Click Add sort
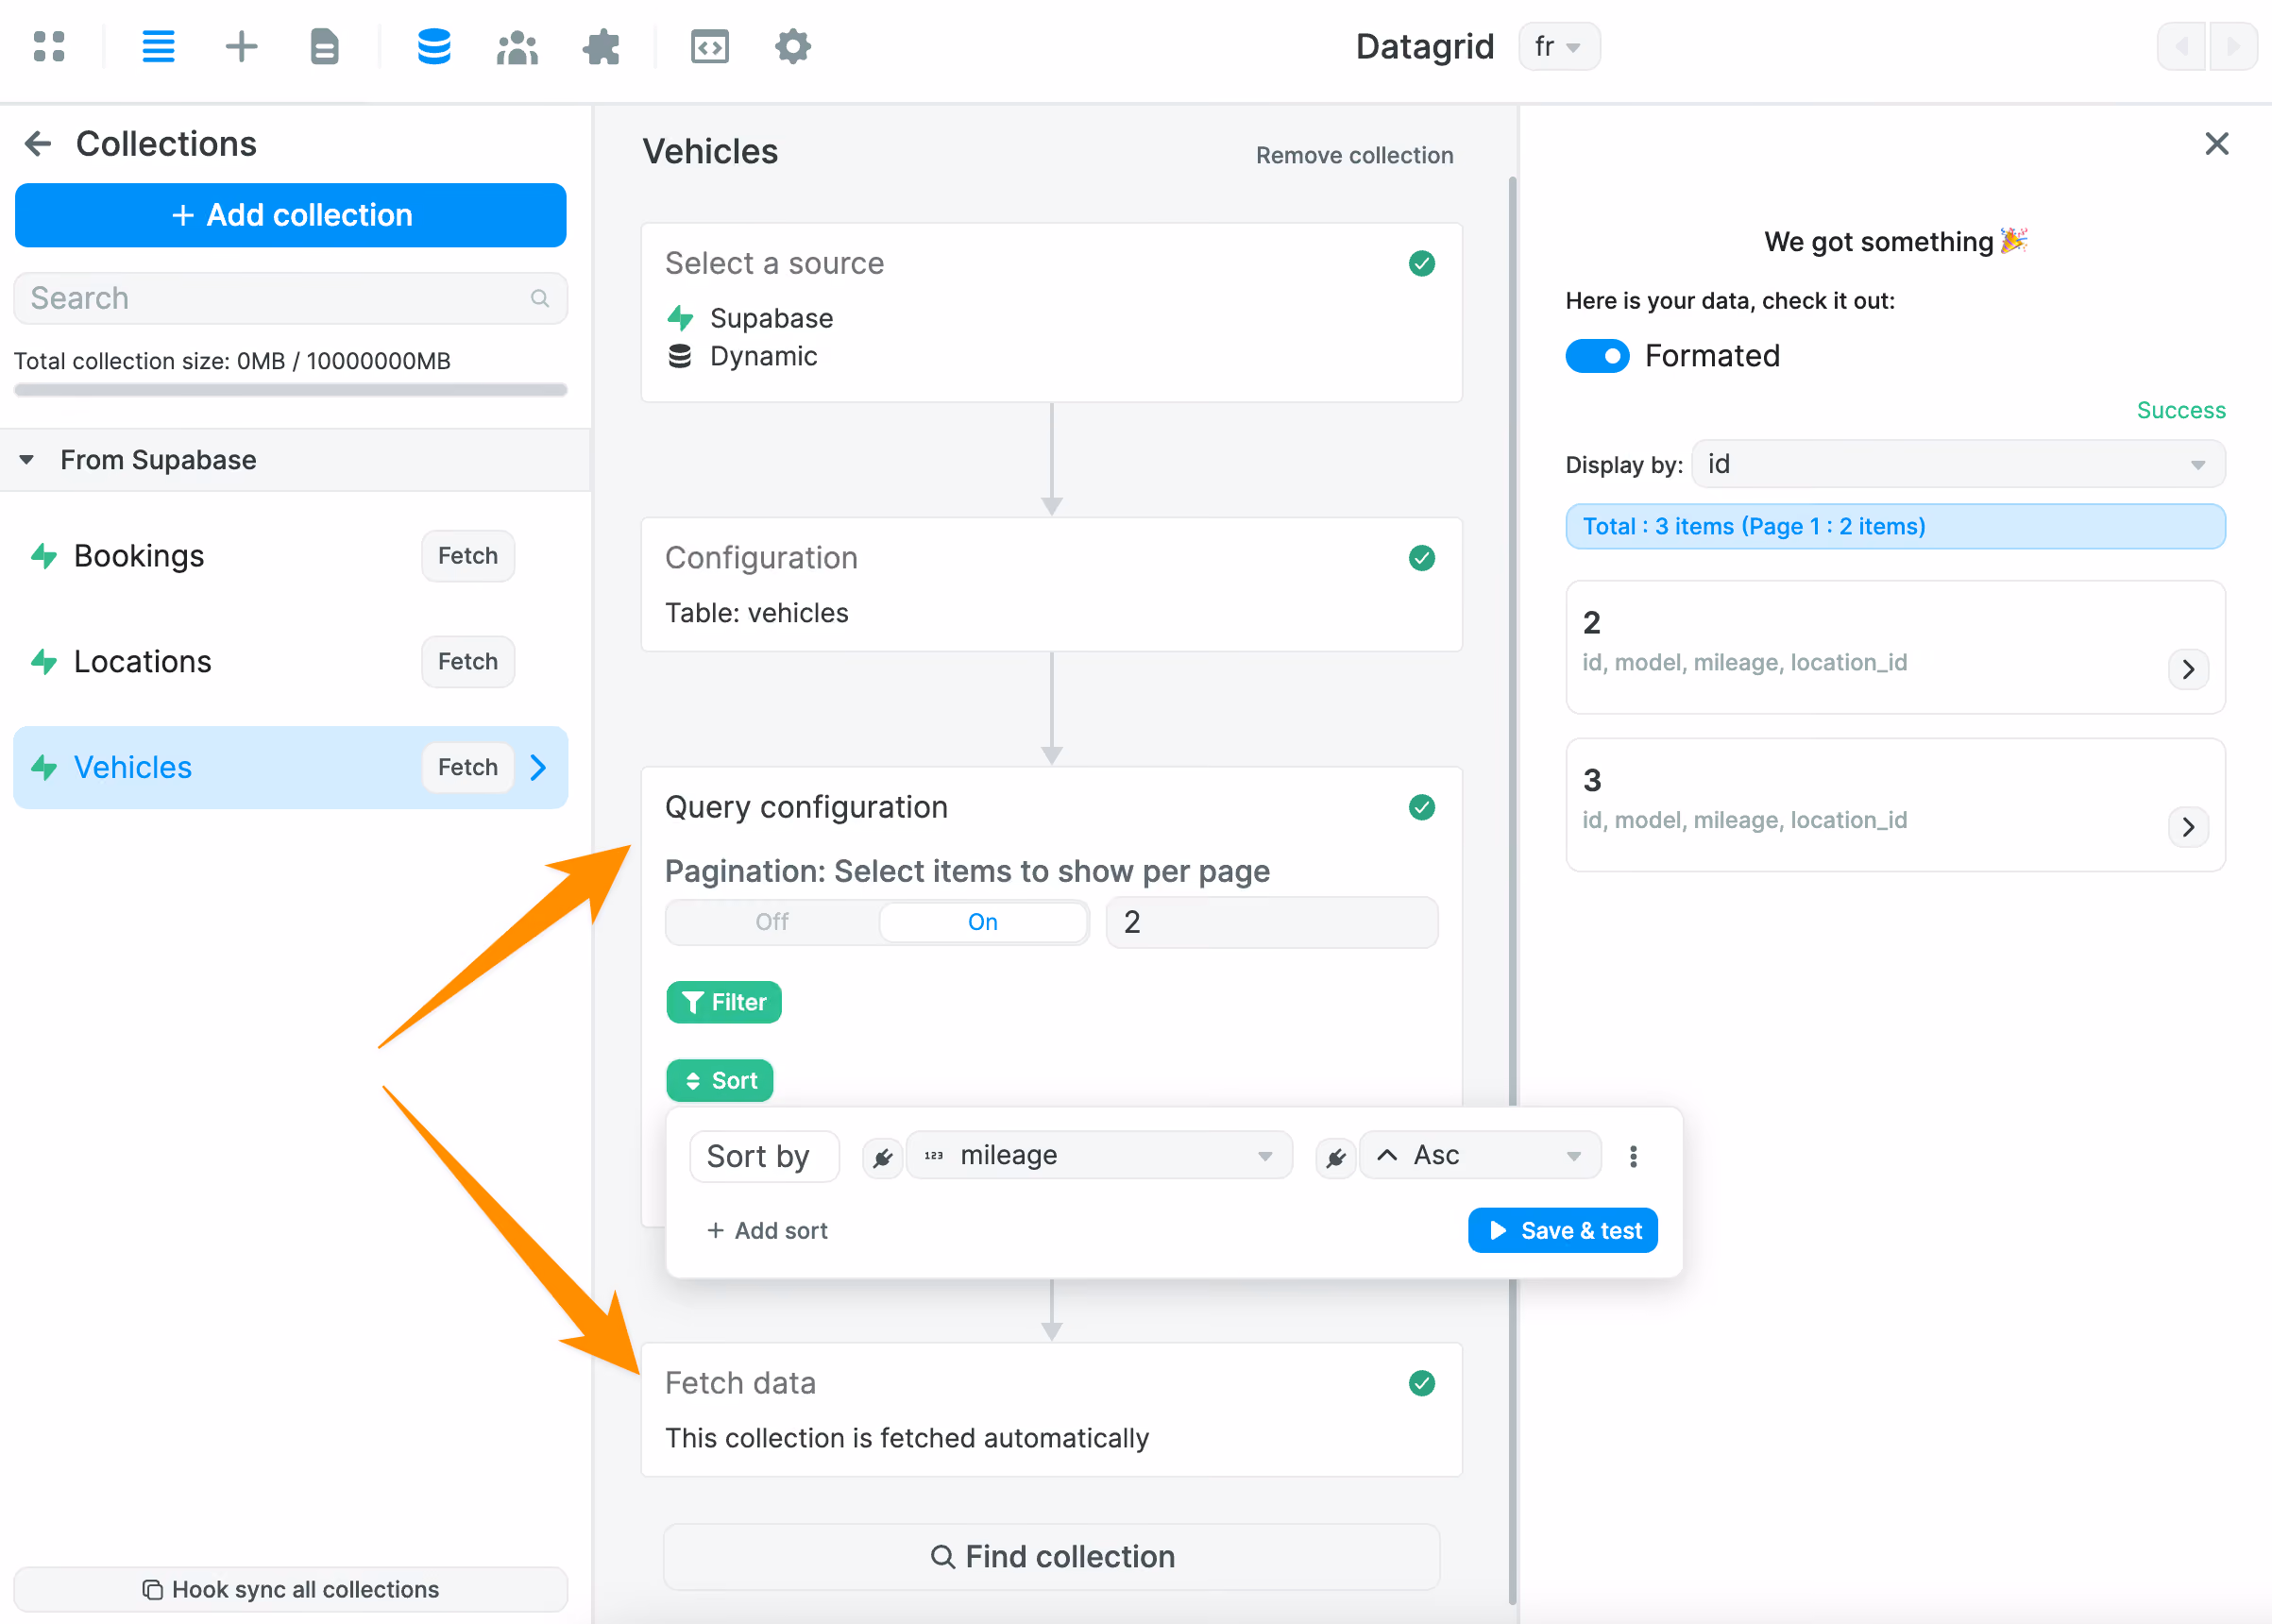This screenshot has height=1624, width=2272. 767,1231
